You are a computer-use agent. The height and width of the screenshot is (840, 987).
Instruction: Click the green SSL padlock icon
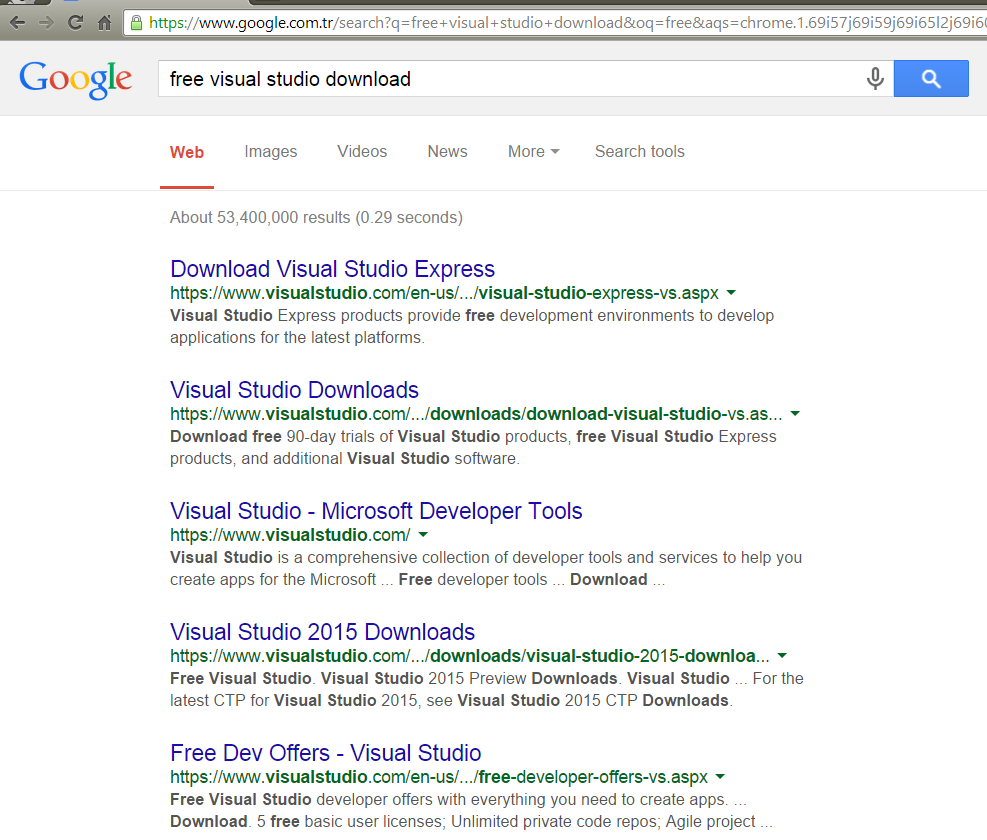coord(136,23)
